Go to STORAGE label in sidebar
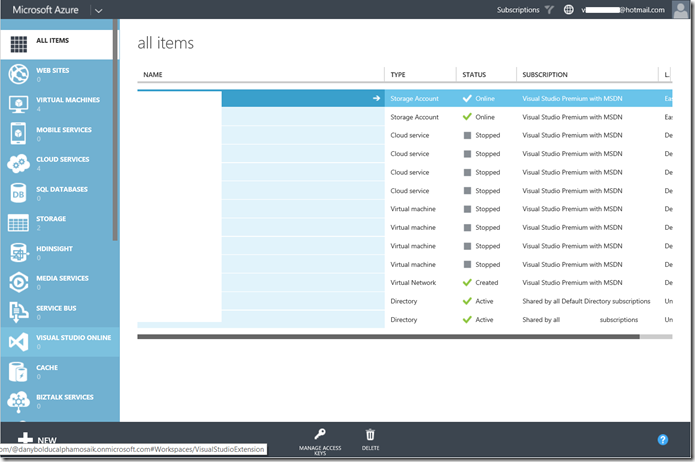Viewport: 695px width, 462px height. point(51,219)
